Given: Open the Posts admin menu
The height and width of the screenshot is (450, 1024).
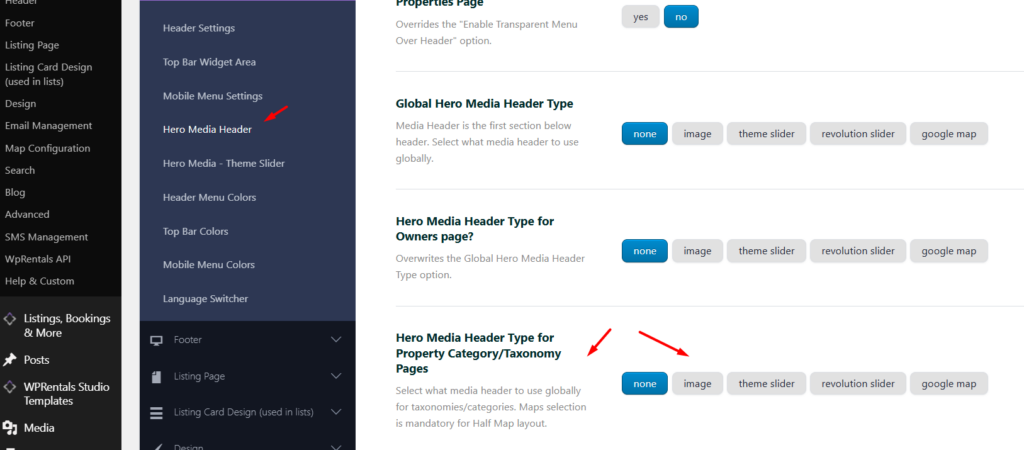Looking at the screenshot, I should tap(37, 360).
